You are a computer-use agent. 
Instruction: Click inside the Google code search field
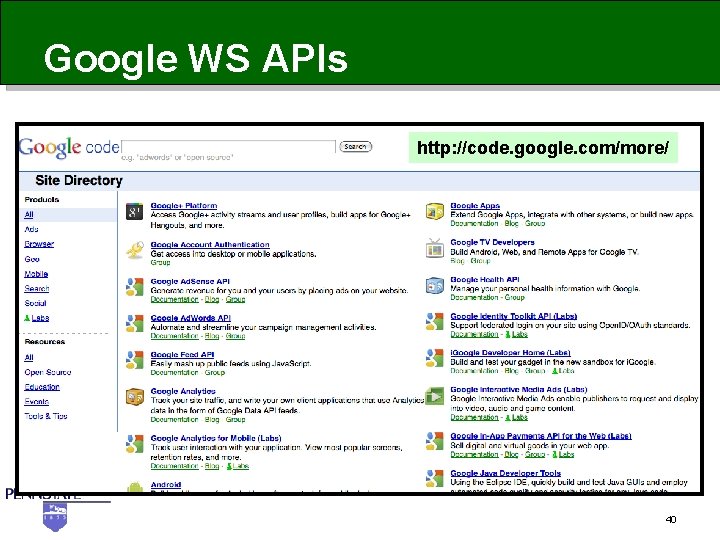click(x=228, y=146)
